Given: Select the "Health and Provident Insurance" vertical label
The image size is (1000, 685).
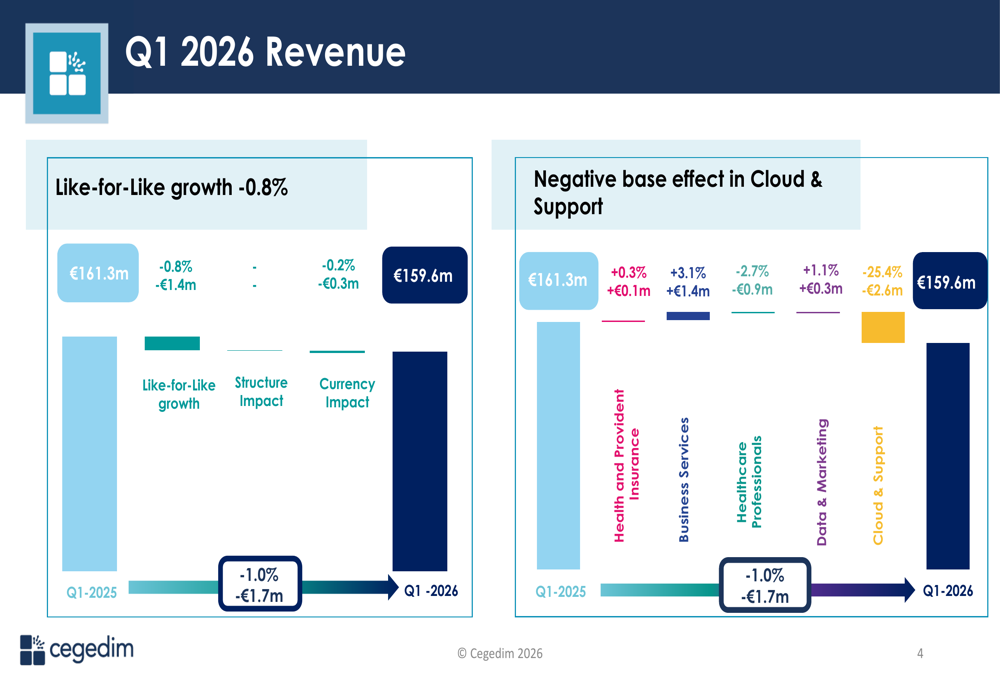Looking at the screenshot, I should click(626, 466).
